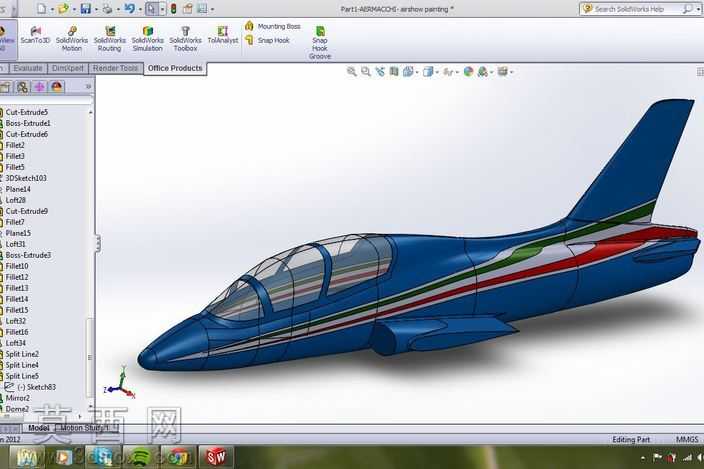This screenshot has height=469, width=704.
Task: Launch the ScanTo3D add-in
Action: click(x=35, y=35)
